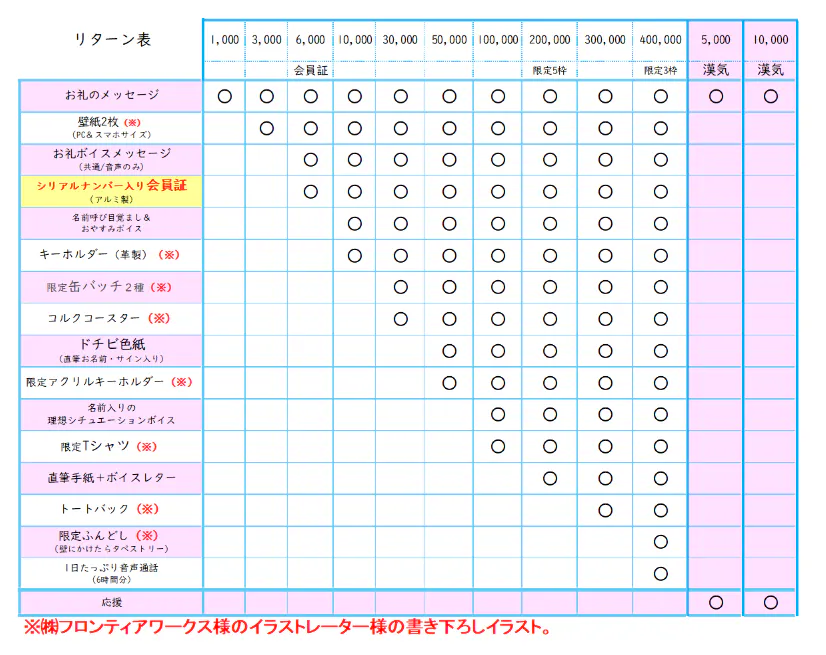Viewport: 826px width, 655px height.
Task: Click the 限定Tシャツ row circle under 100,000
Action: point(498,446)
